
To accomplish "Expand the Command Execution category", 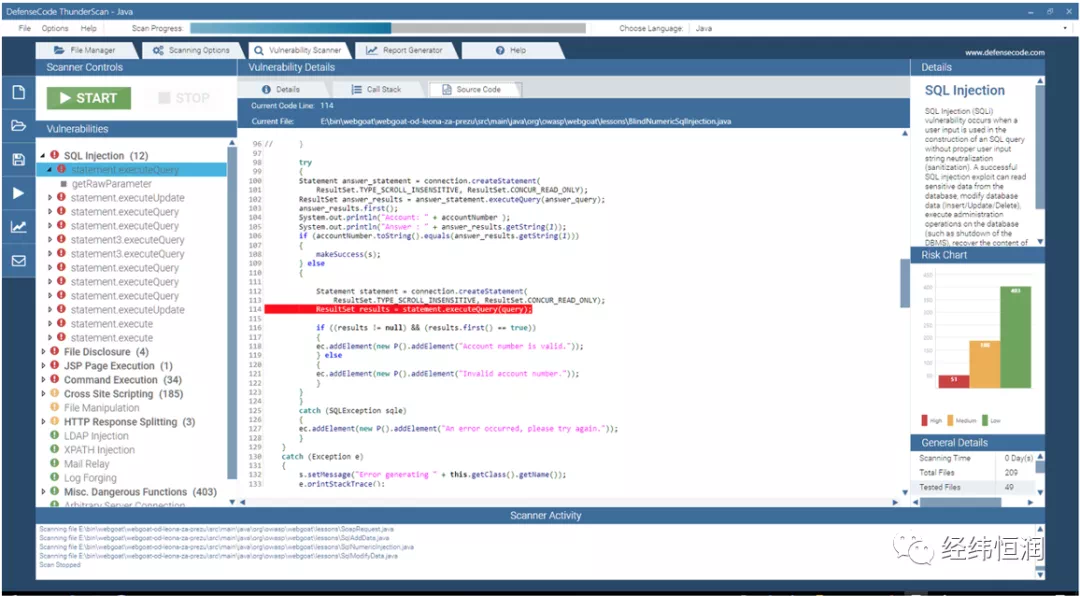I will click(43, 380).
